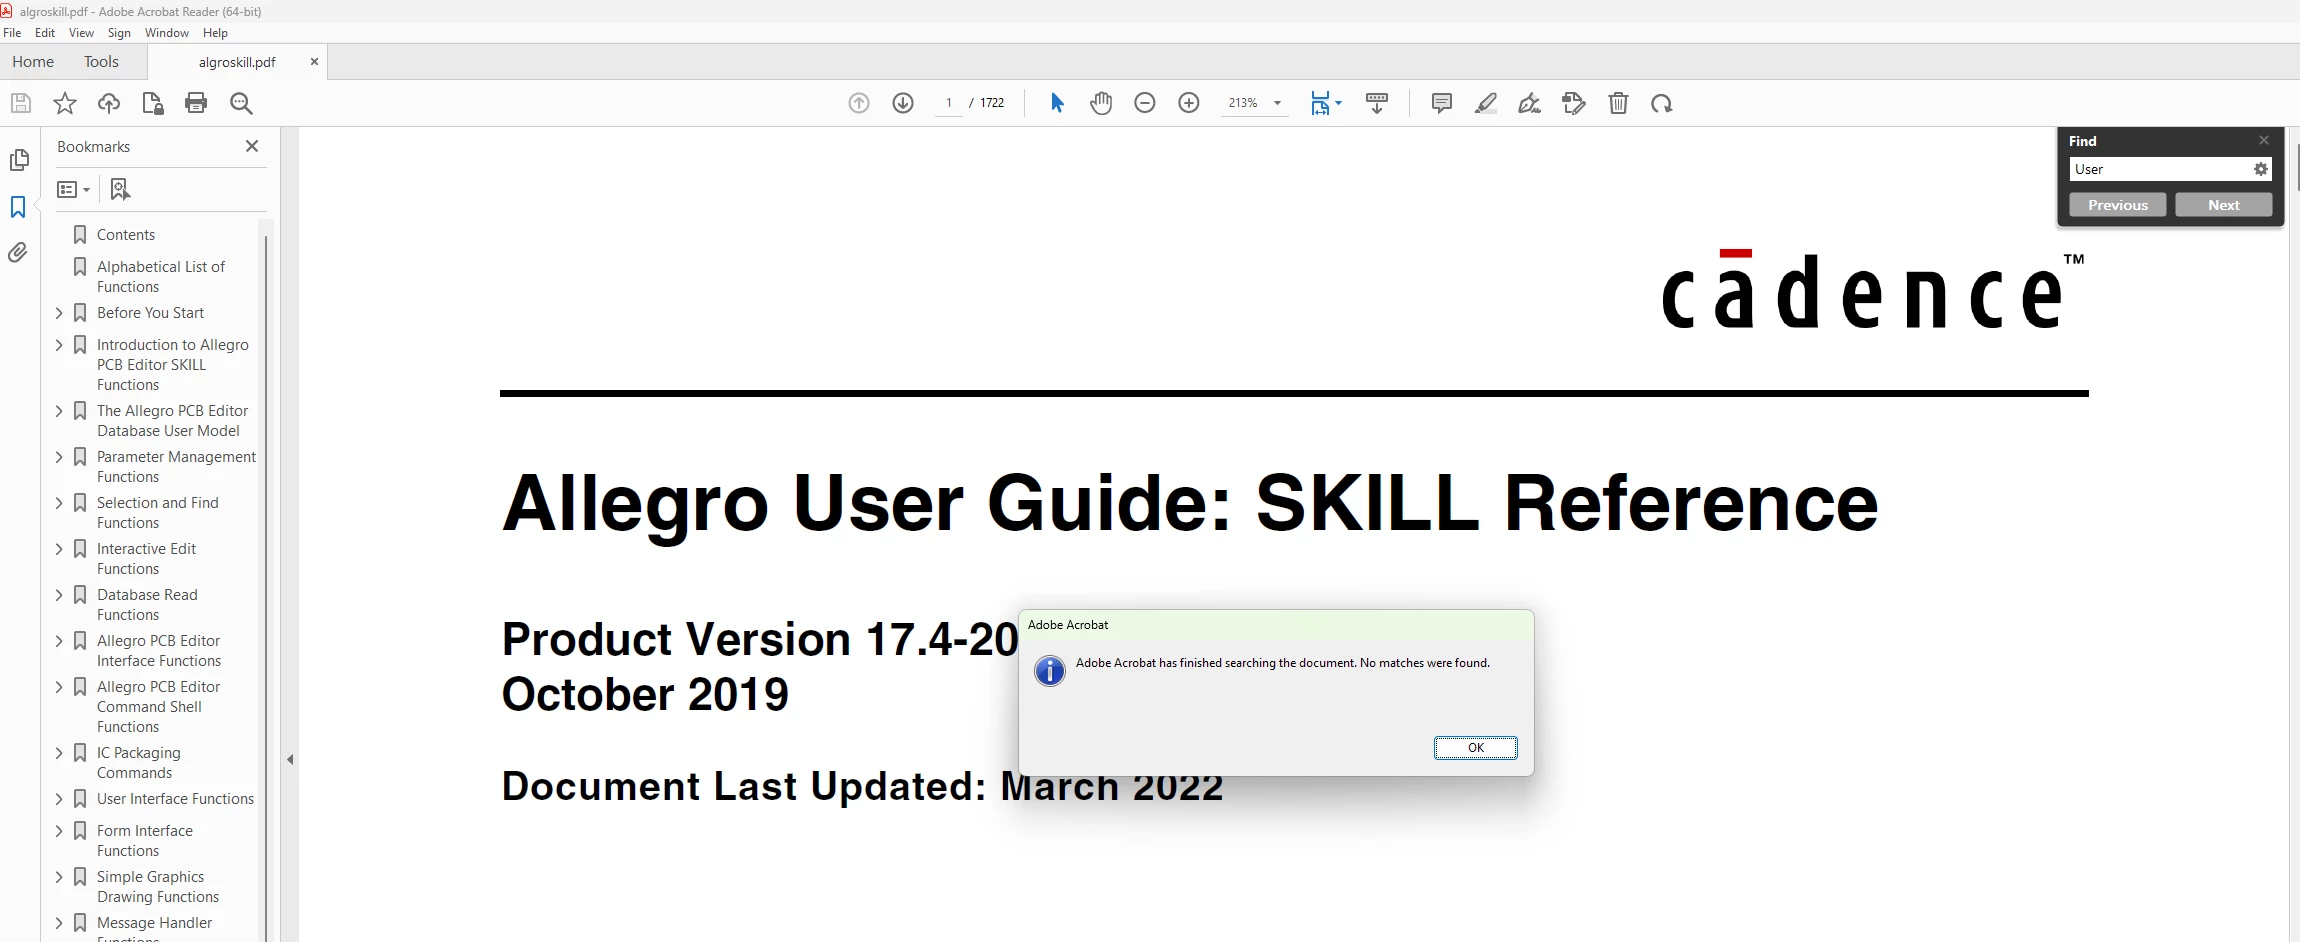The width and height of the screenshot is (2300, 942).
Task: Open the Help menu
Action: click(215, 33)
